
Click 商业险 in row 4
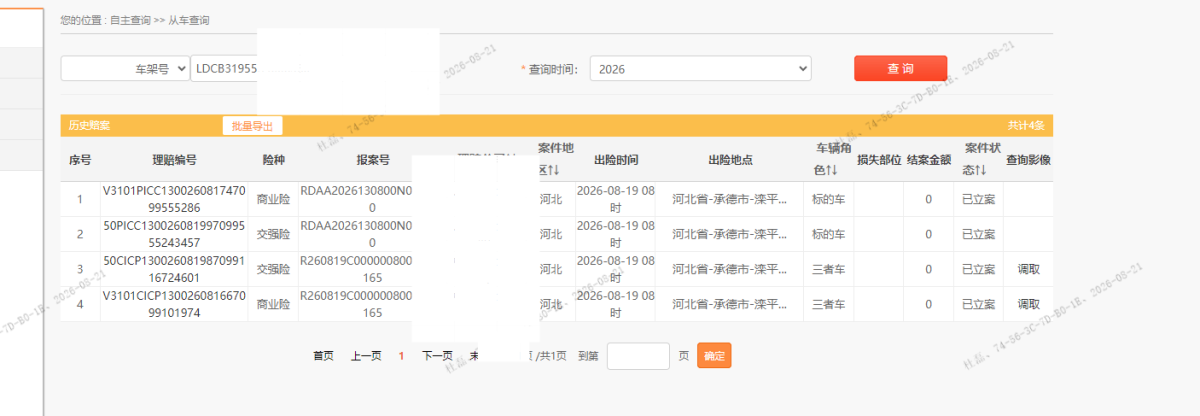(273, 304)
